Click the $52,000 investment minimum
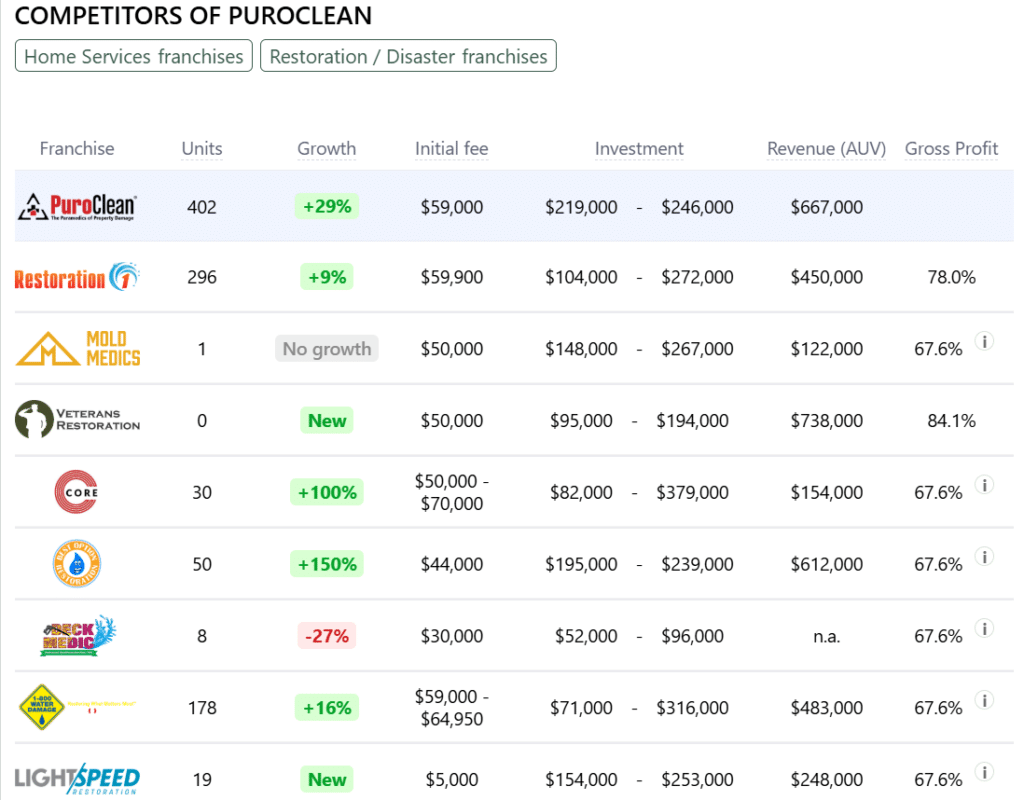Image resolution: width=1024 pixels, height=800 pixels. (586, 636)
